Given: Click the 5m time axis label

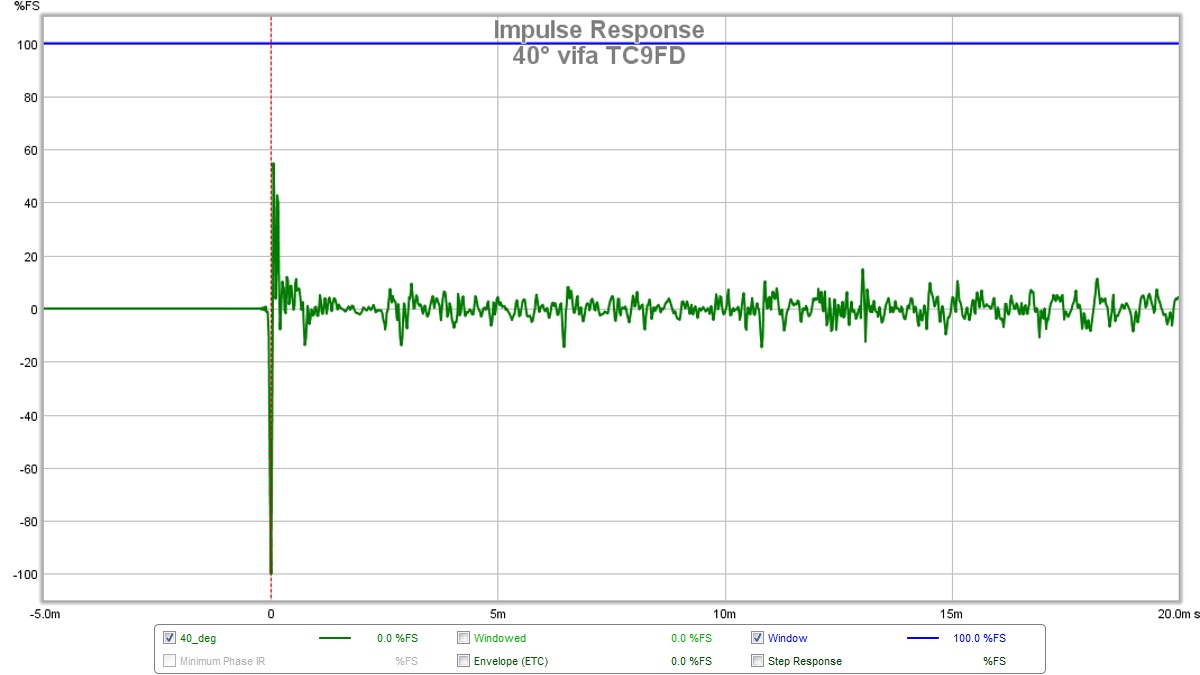Looking at the screenshot, I should (497, 612).
